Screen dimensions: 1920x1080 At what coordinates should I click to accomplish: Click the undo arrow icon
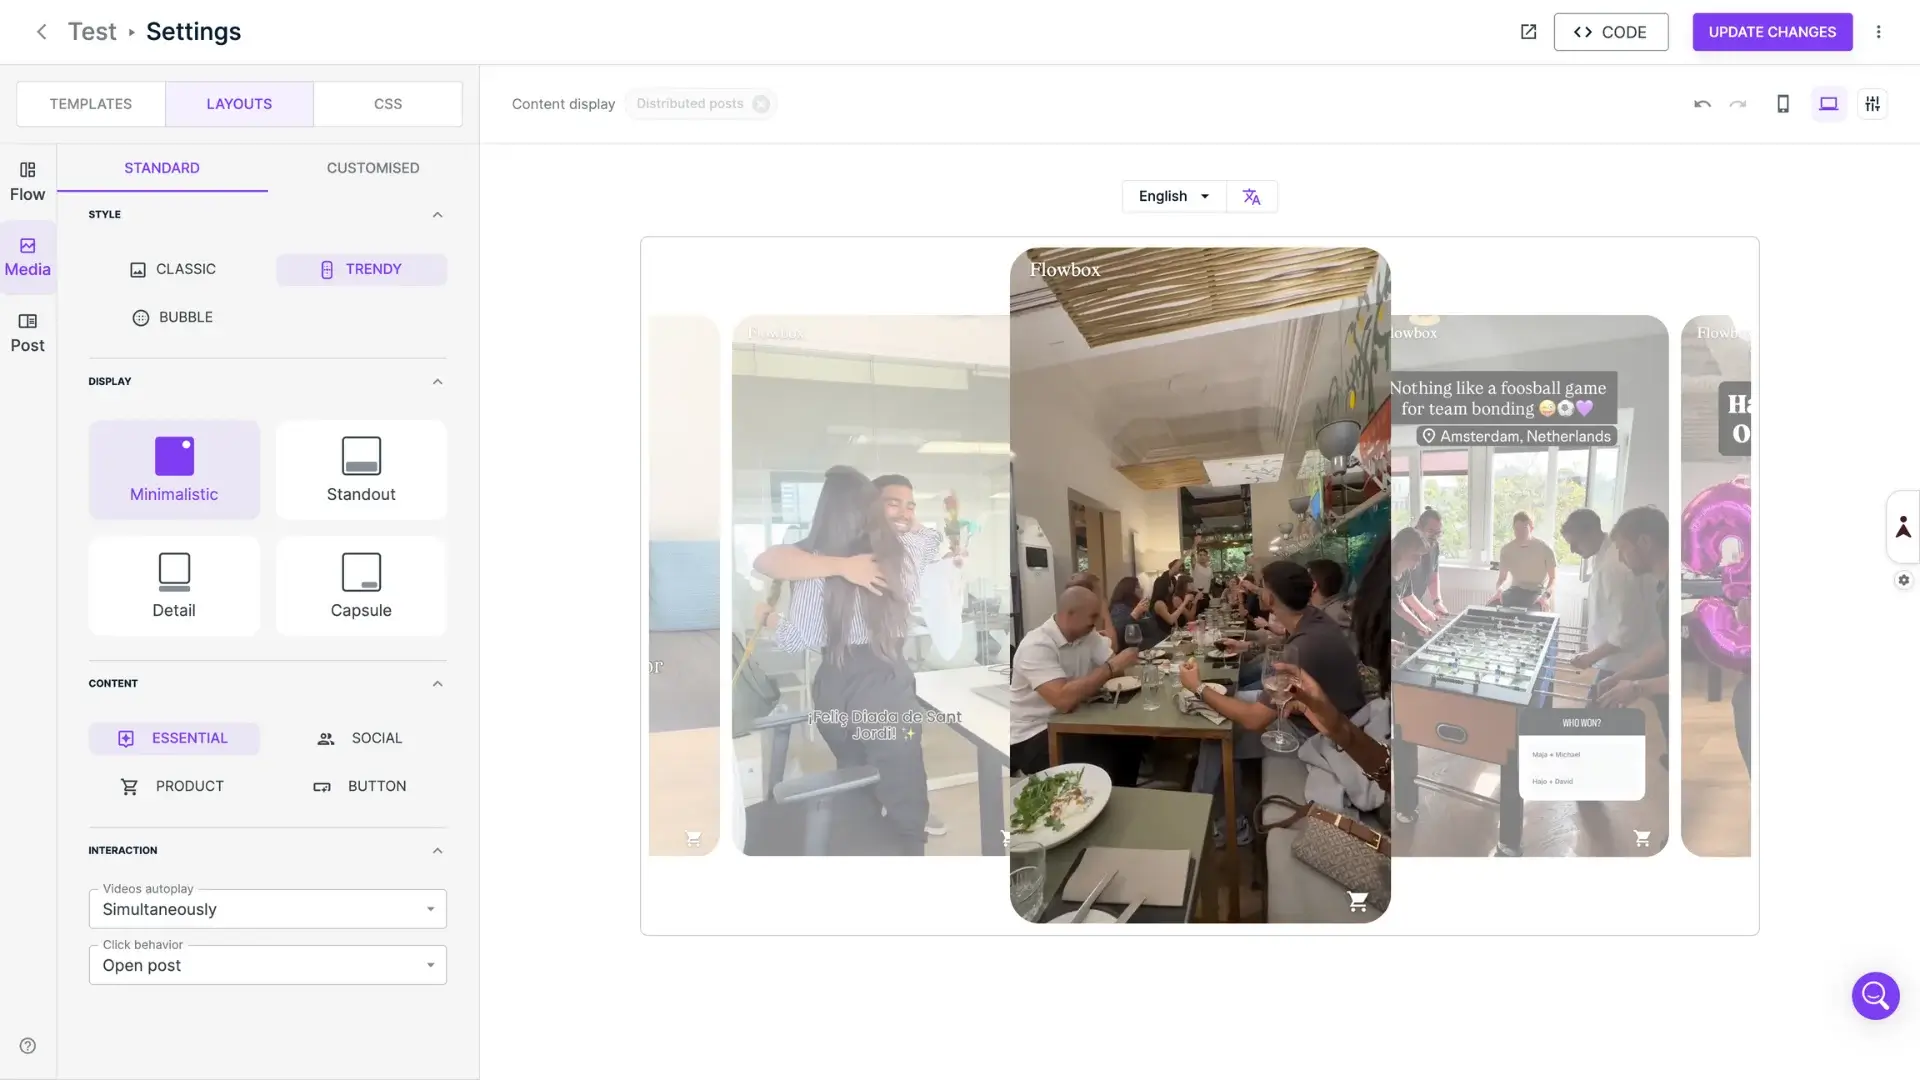coord(1702,104)
